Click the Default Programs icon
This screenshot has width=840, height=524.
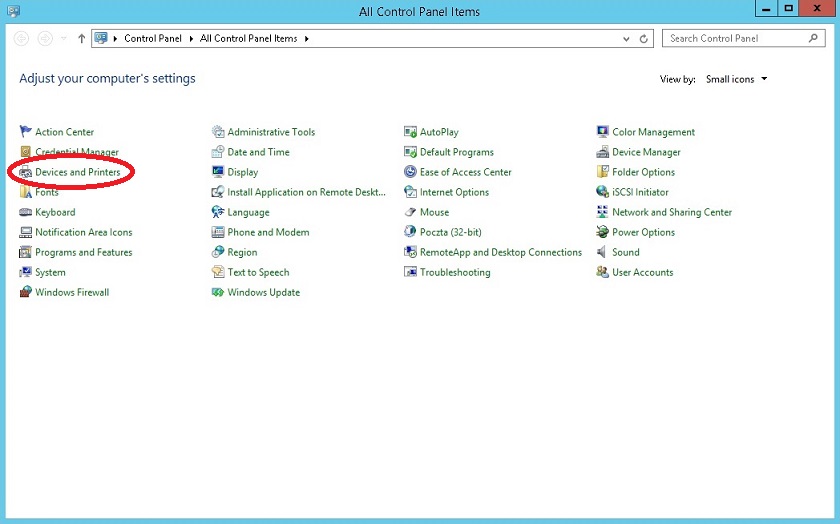pos(410,152)
